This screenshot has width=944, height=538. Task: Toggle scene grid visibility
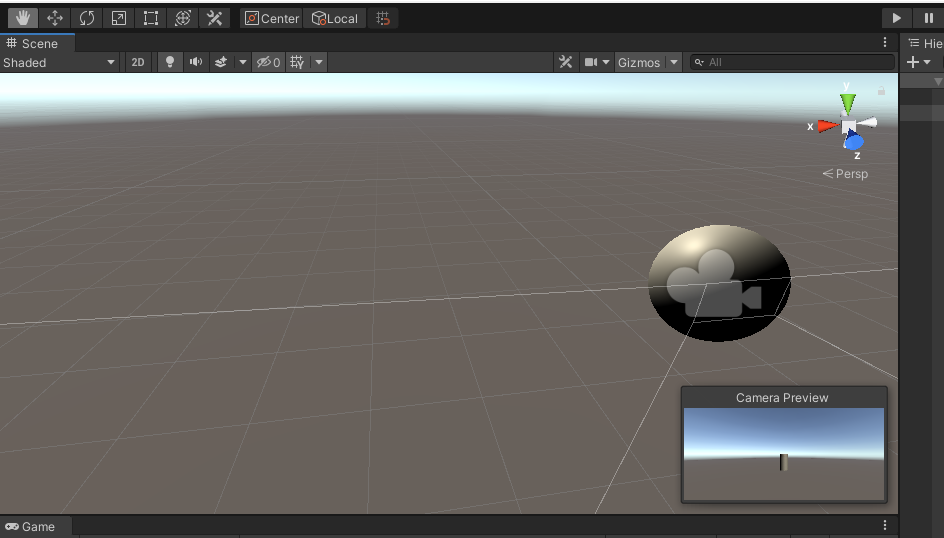pyautogui.click(x=297, y=62)
